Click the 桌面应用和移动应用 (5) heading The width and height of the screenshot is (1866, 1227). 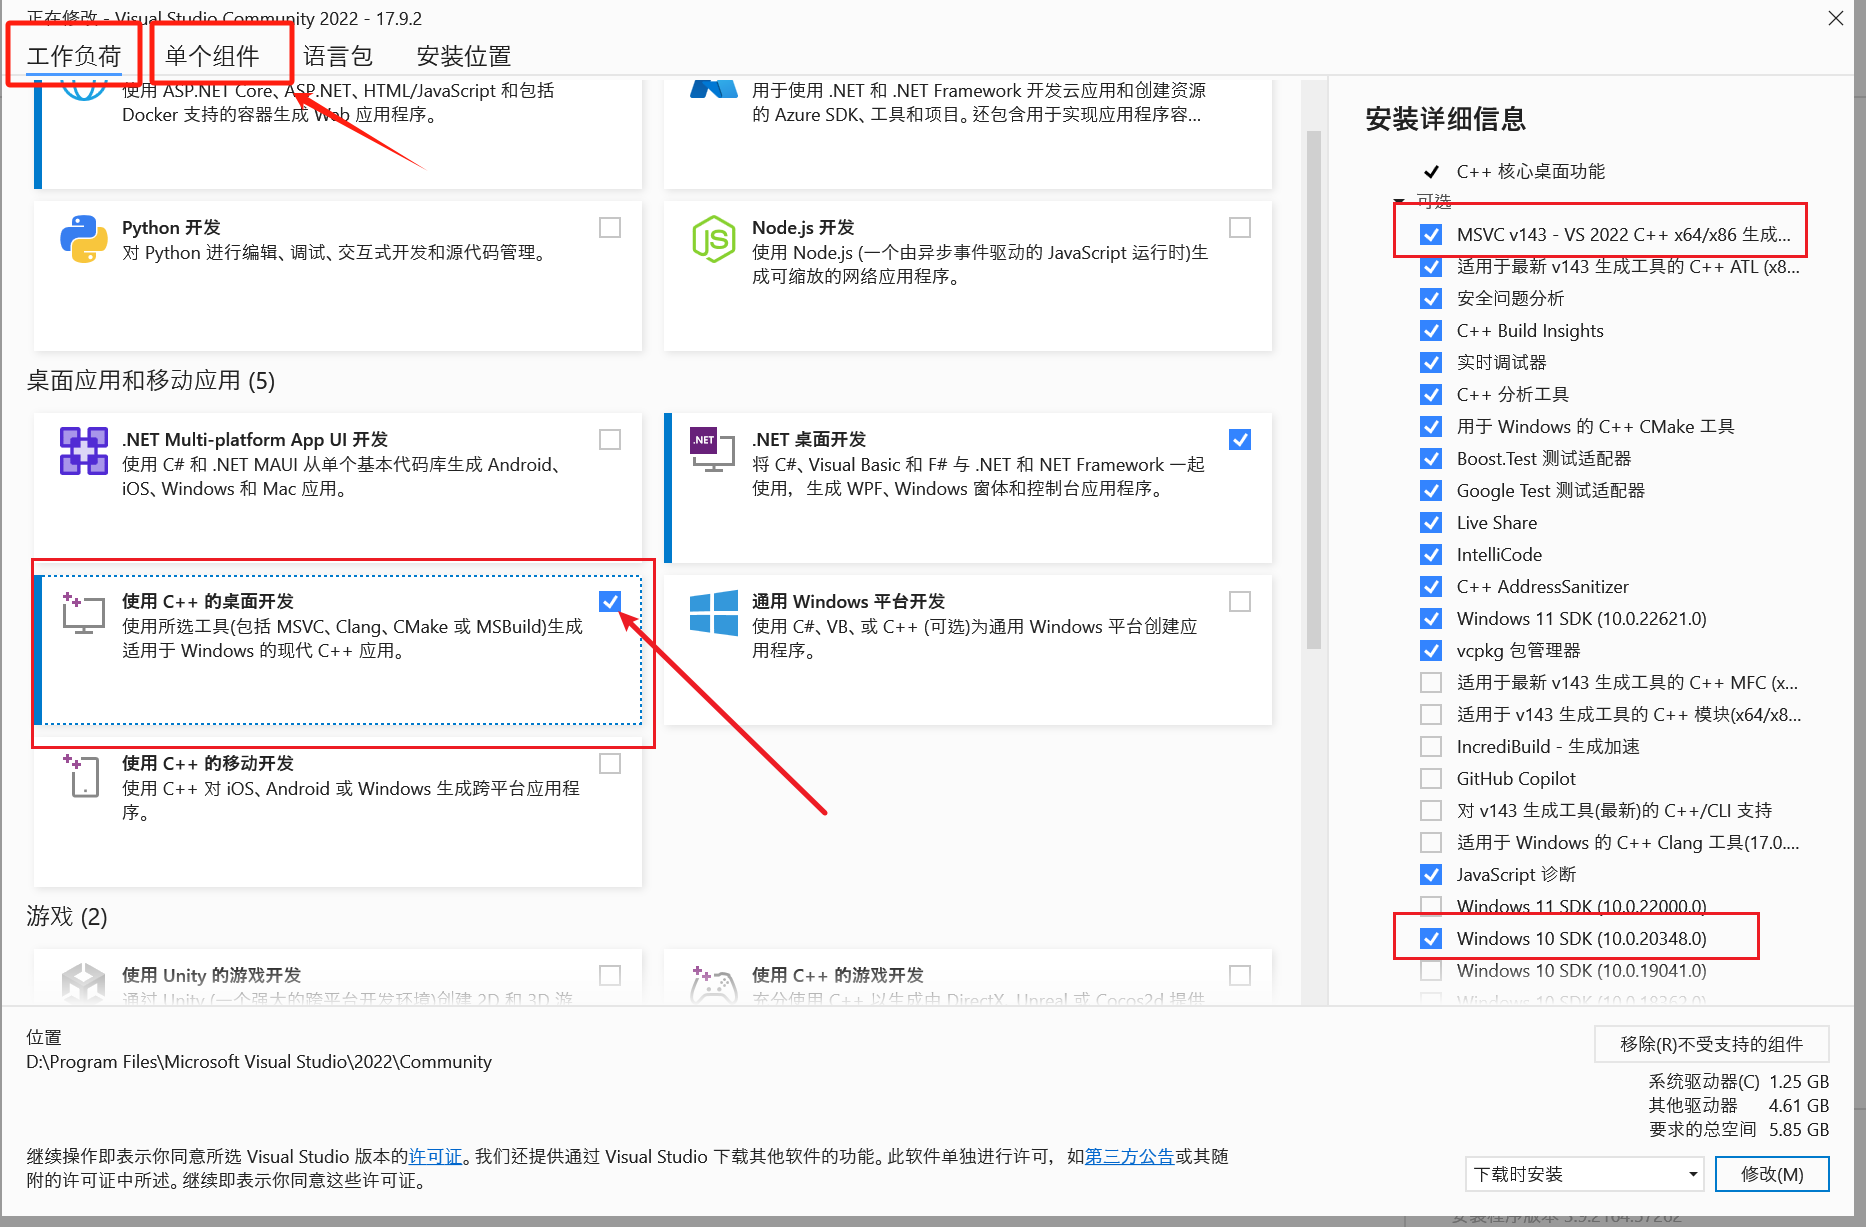point(151,381)
